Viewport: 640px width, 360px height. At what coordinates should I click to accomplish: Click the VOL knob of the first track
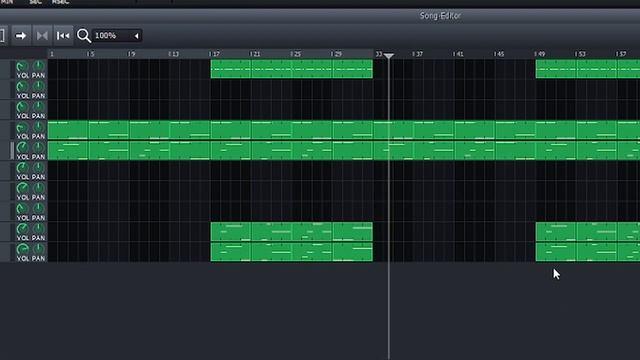point(22,66)
